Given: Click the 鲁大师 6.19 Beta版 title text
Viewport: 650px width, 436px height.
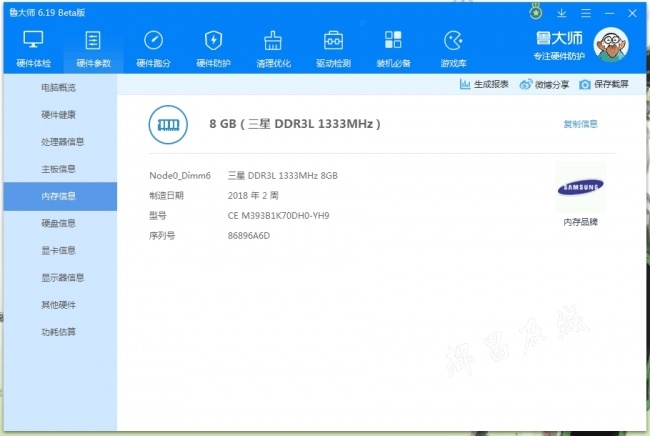Looking at the screenshot, I should (47, 13).
